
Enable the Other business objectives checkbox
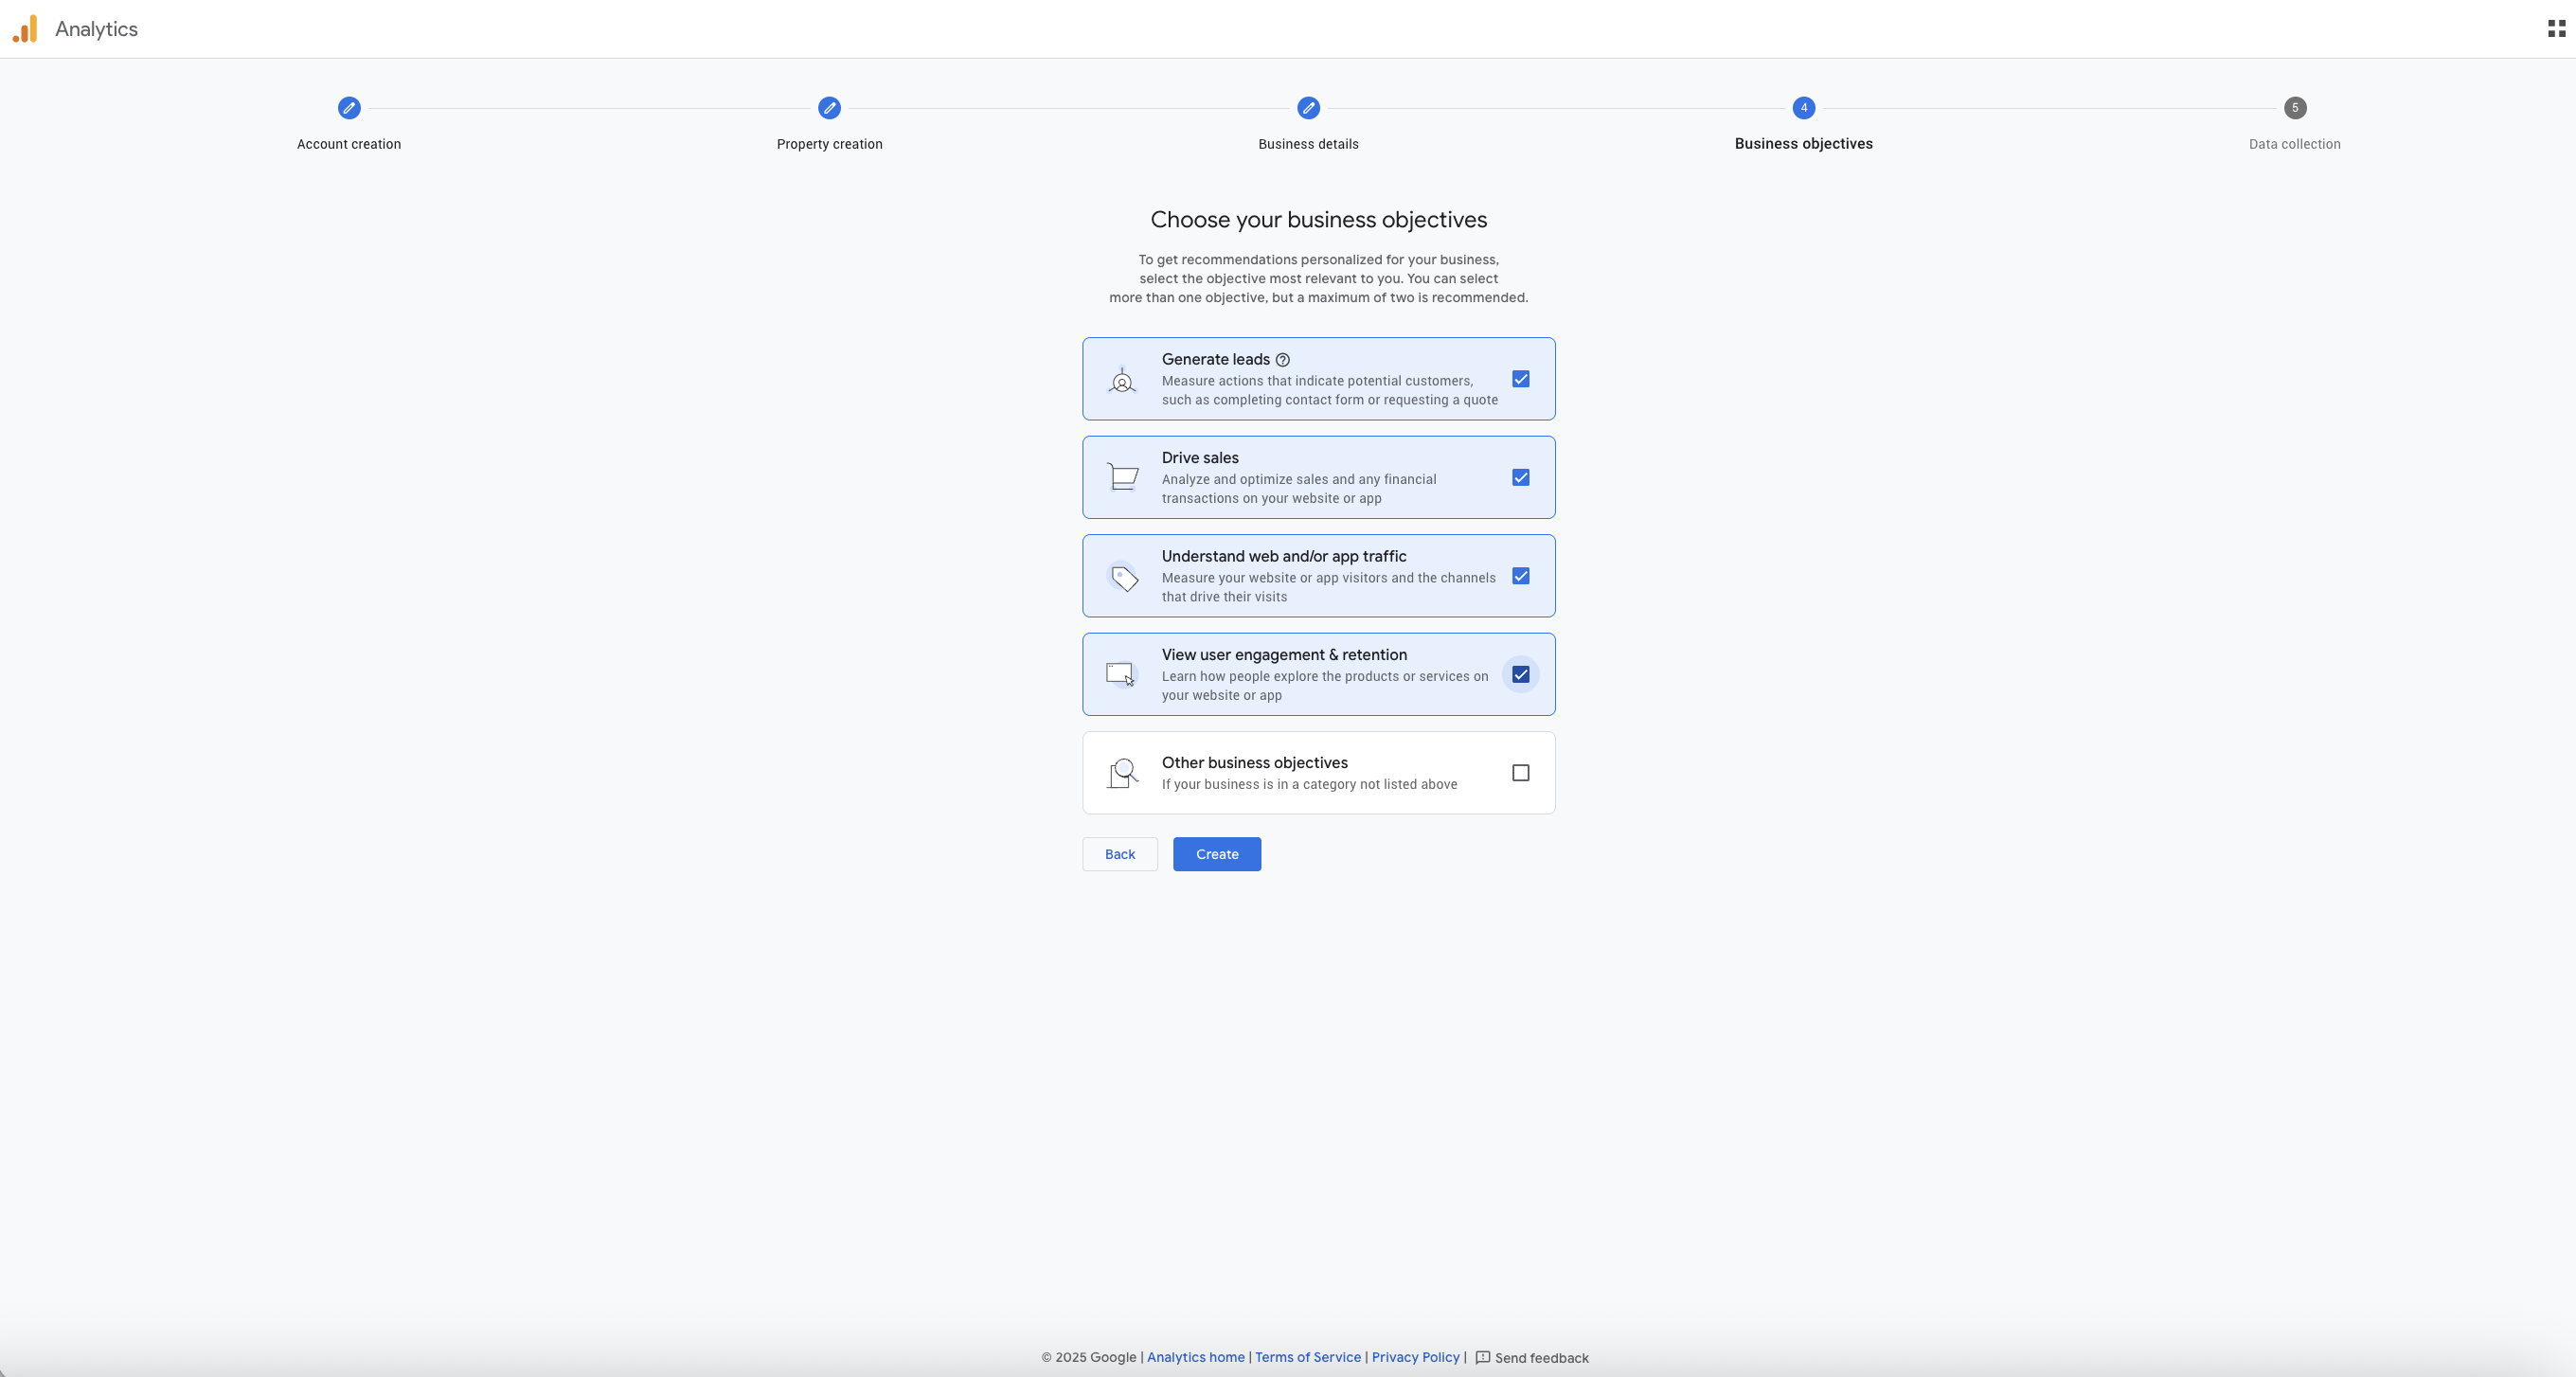tap(1520, 773)
